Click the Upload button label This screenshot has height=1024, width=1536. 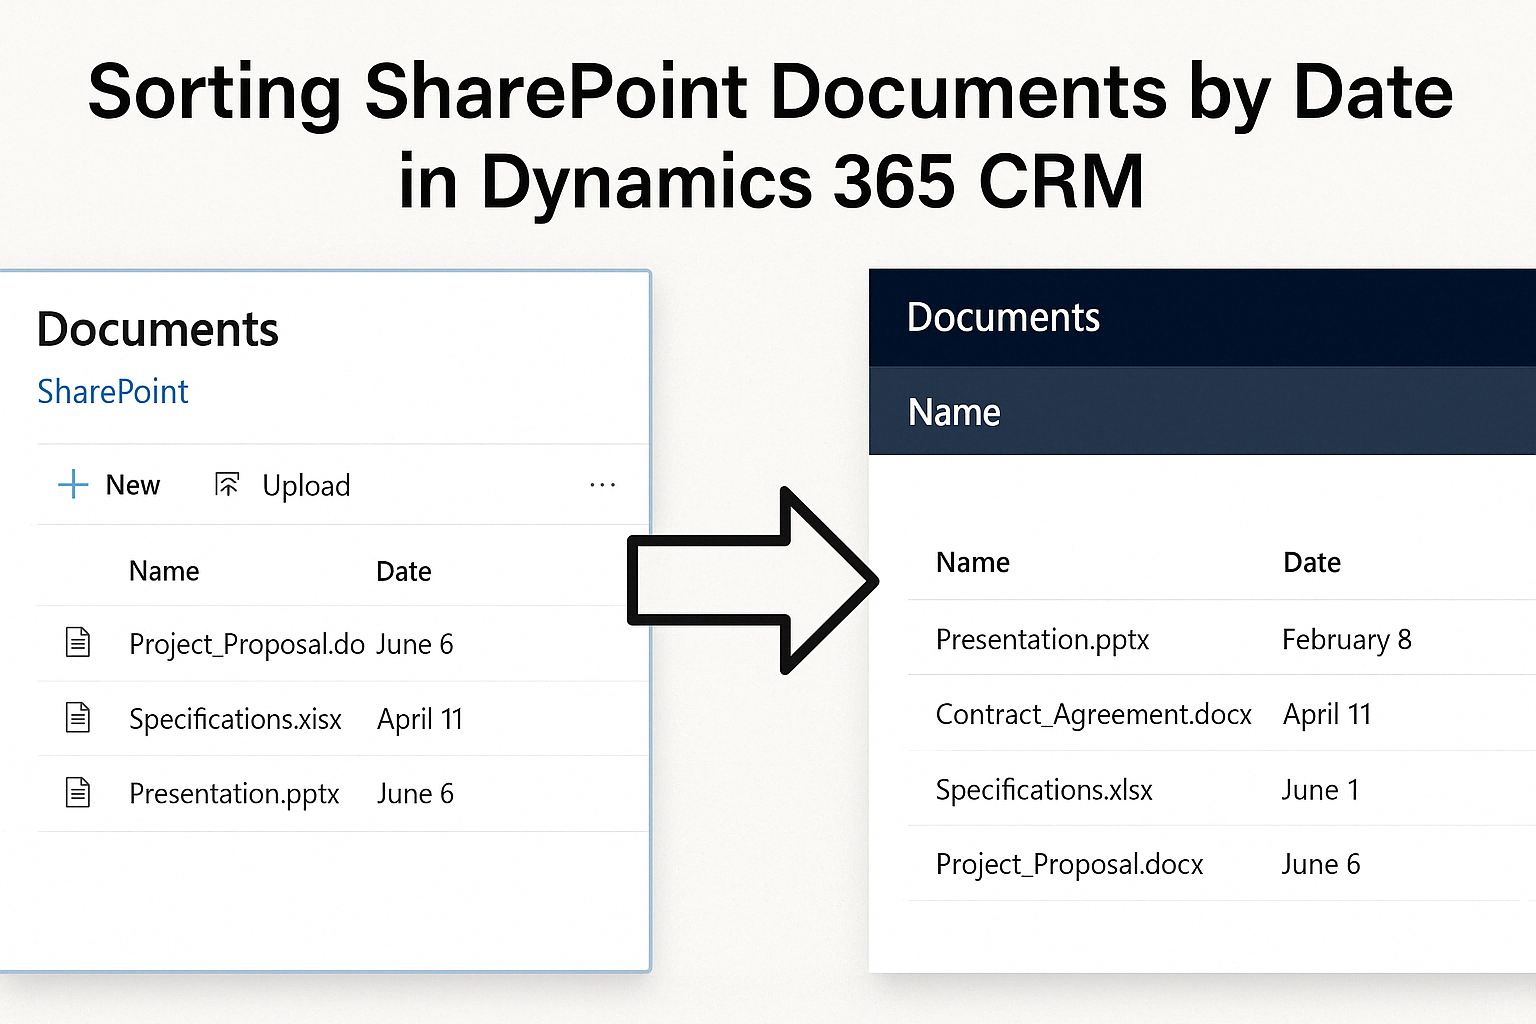tap(306, 486)
